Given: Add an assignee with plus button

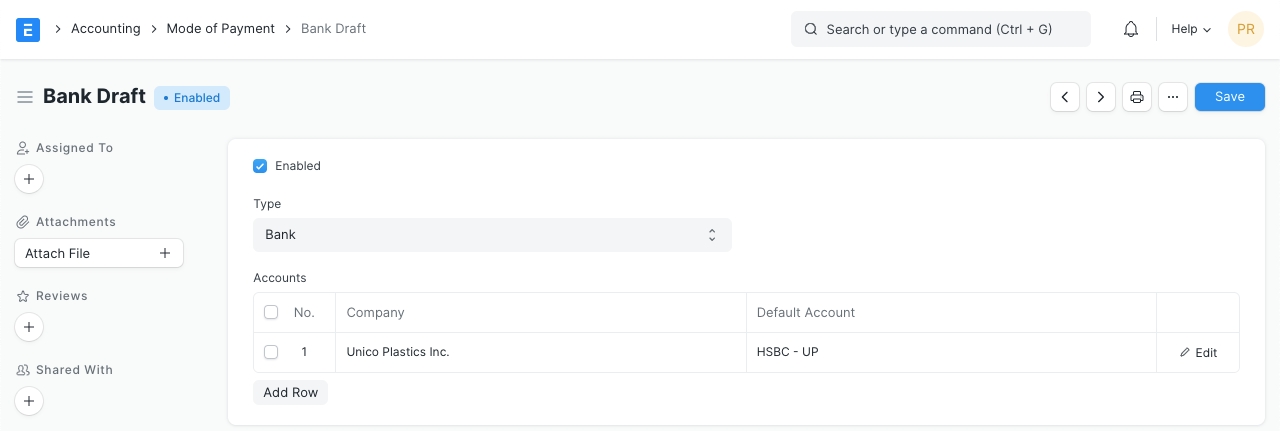Looking at the screenshot, I should [x=29, y=180].
